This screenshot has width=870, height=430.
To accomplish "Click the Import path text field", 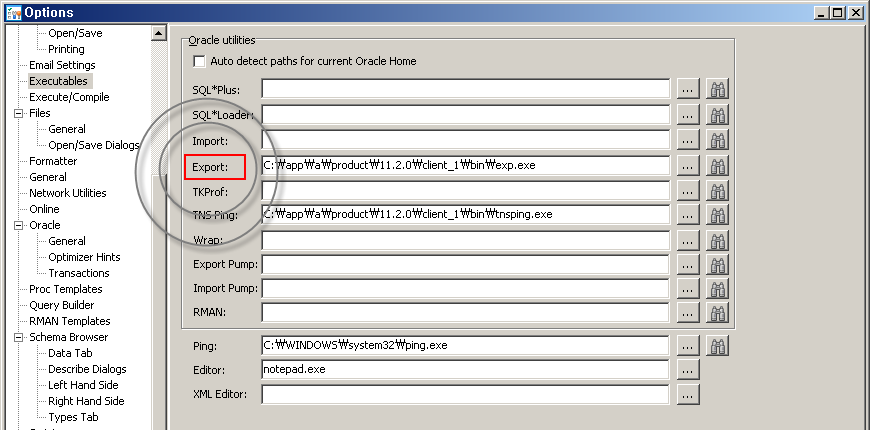I will click(465, 140).
